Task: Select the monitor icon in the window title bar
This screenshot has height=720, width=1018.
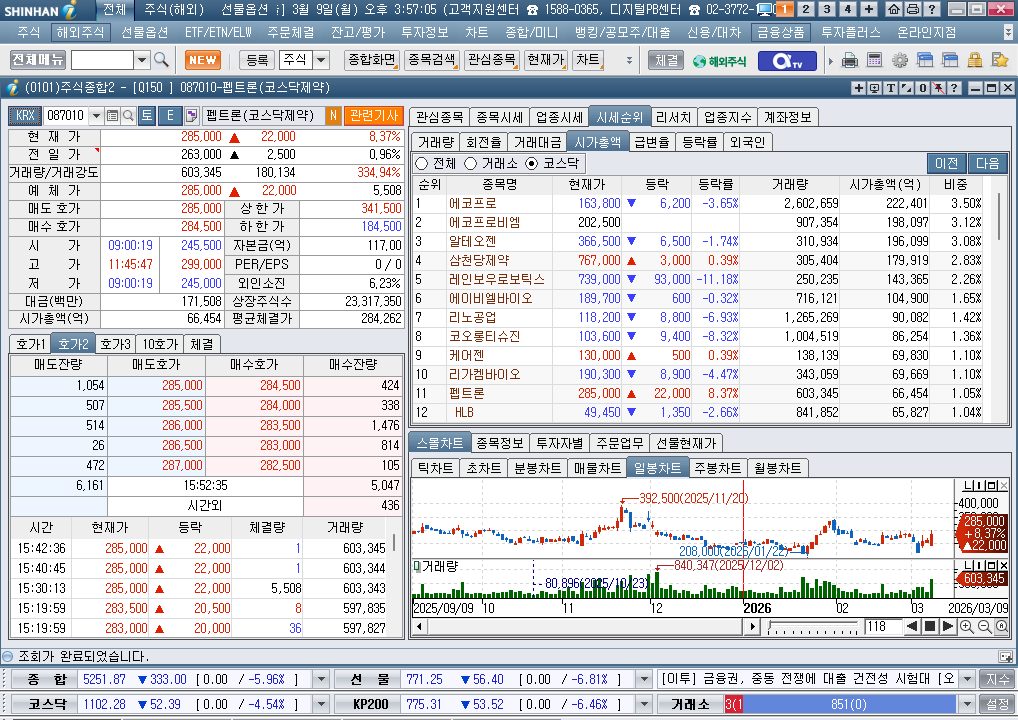Action: click(875, 88)
